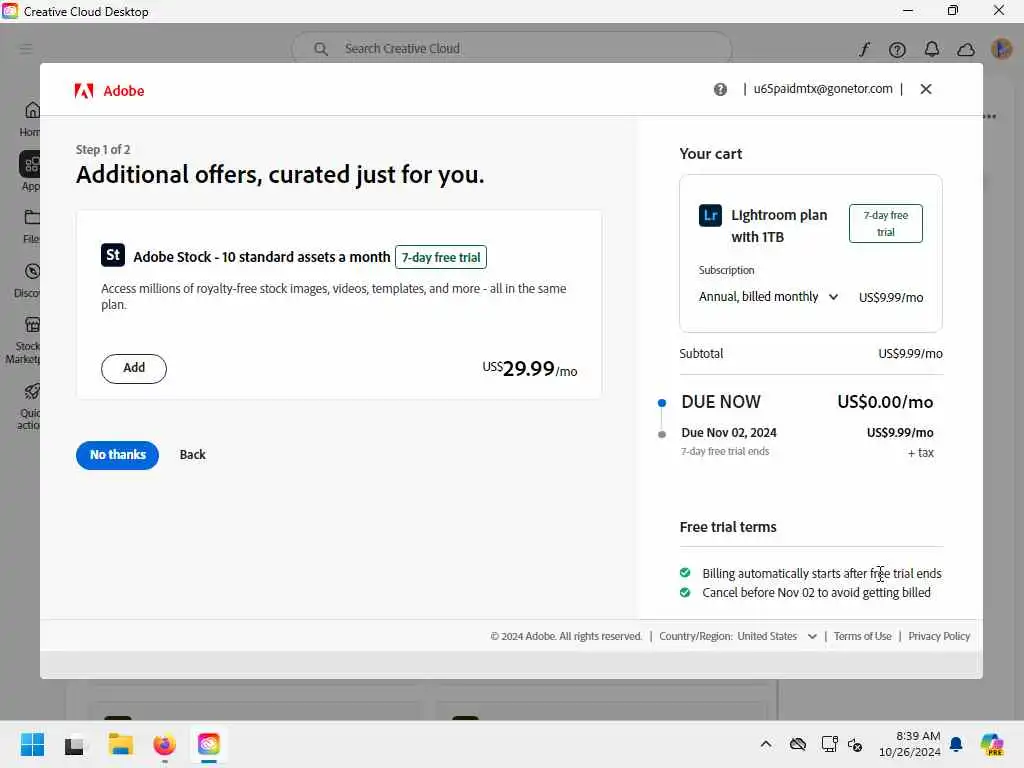The width and height of the screenshot is (1024, 768).
Task: Go Back to previous step
Action: tap(193, 455)
